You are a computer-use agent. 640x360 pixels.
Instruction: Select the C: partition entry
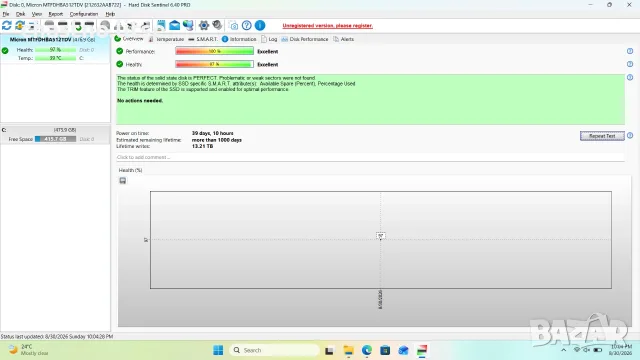[55, 135]
